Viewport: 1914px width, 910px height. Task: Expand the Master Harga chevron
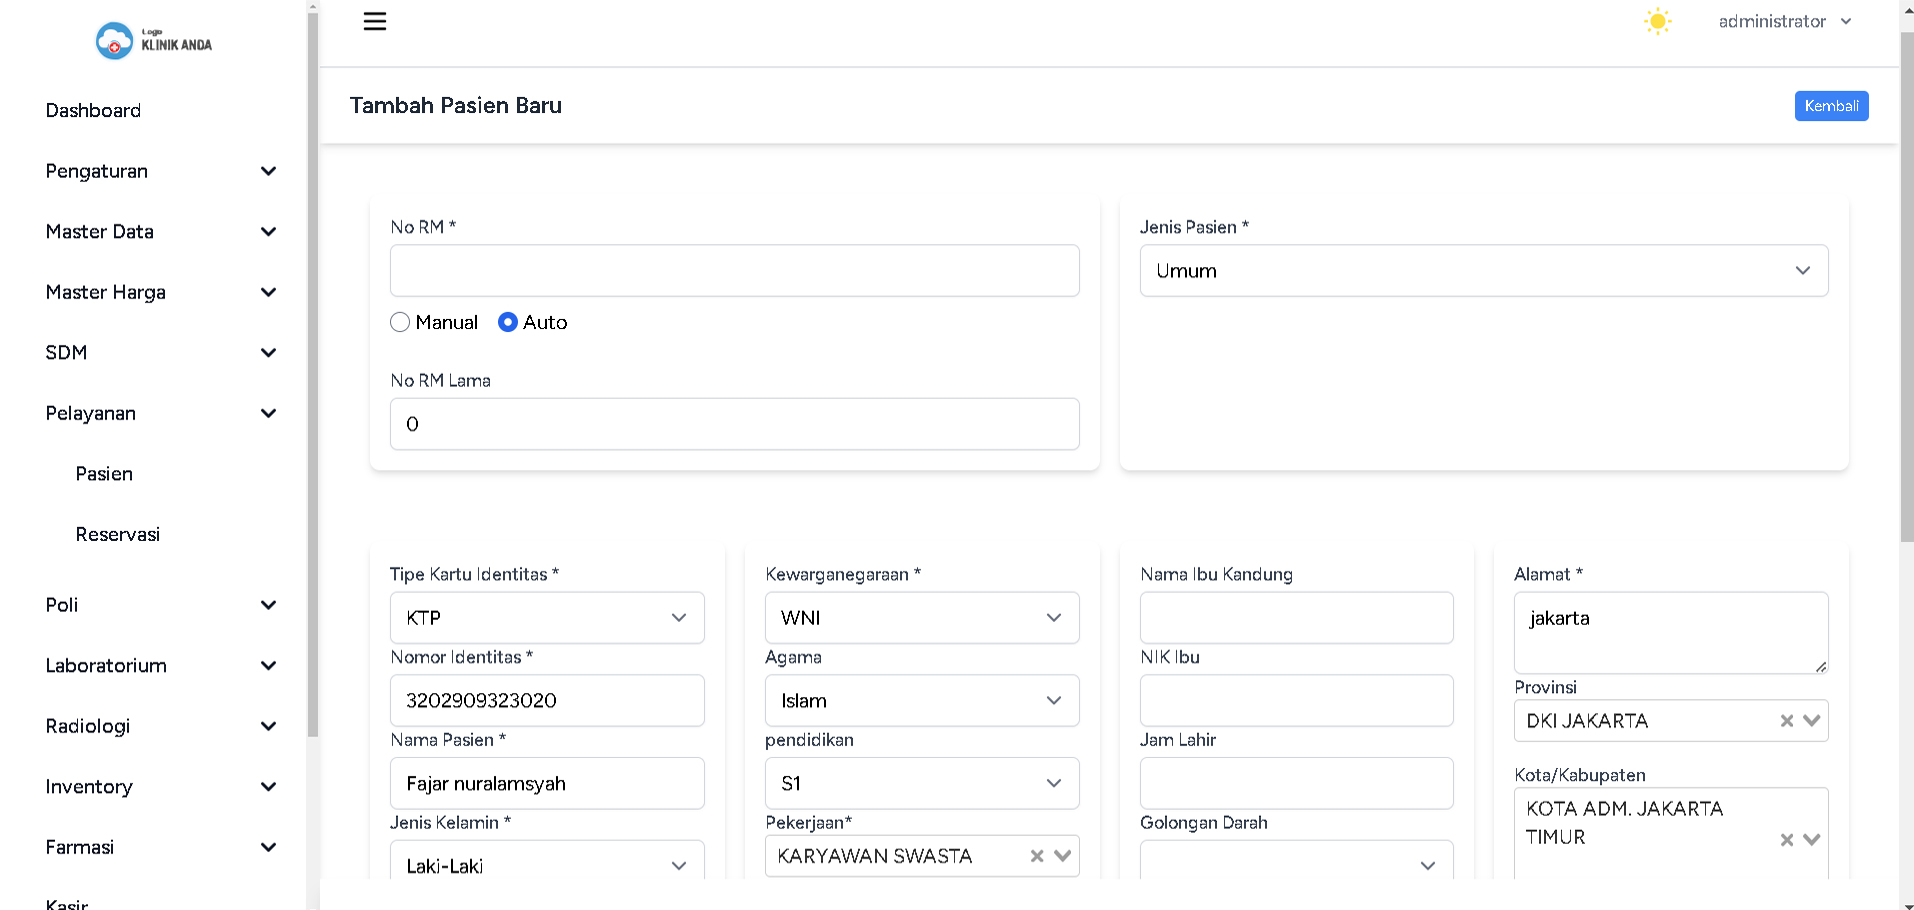(x=268, y=292)
